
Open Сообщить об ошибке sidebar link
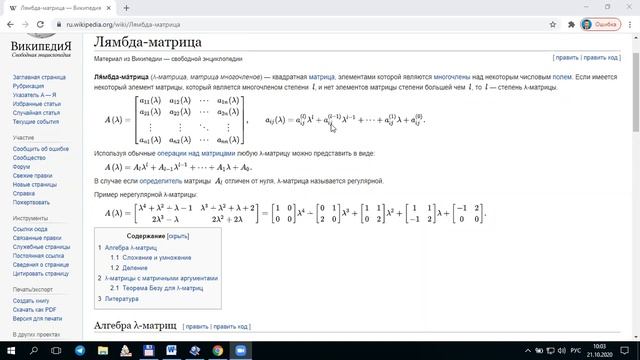pos(41,149)
